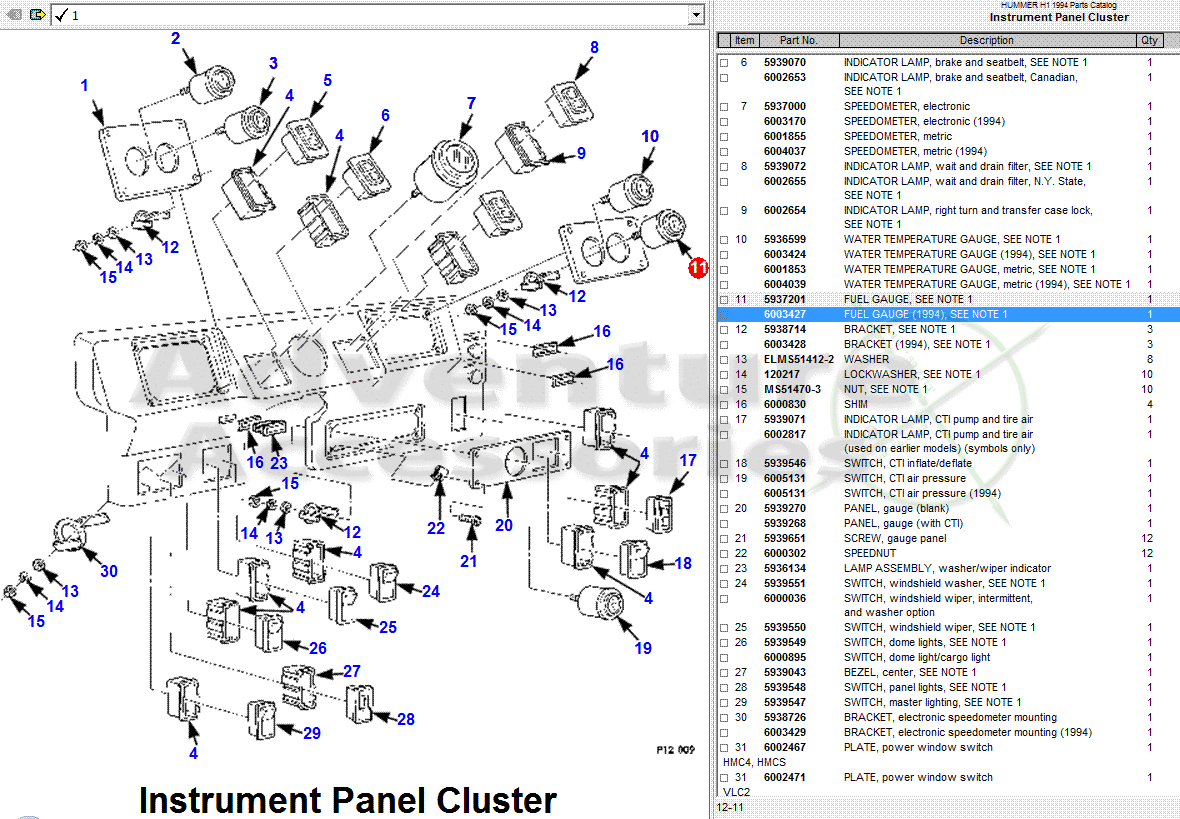1180x819 pixels.
Task: Click callout number 2 on the diagram
Action: 175,38
